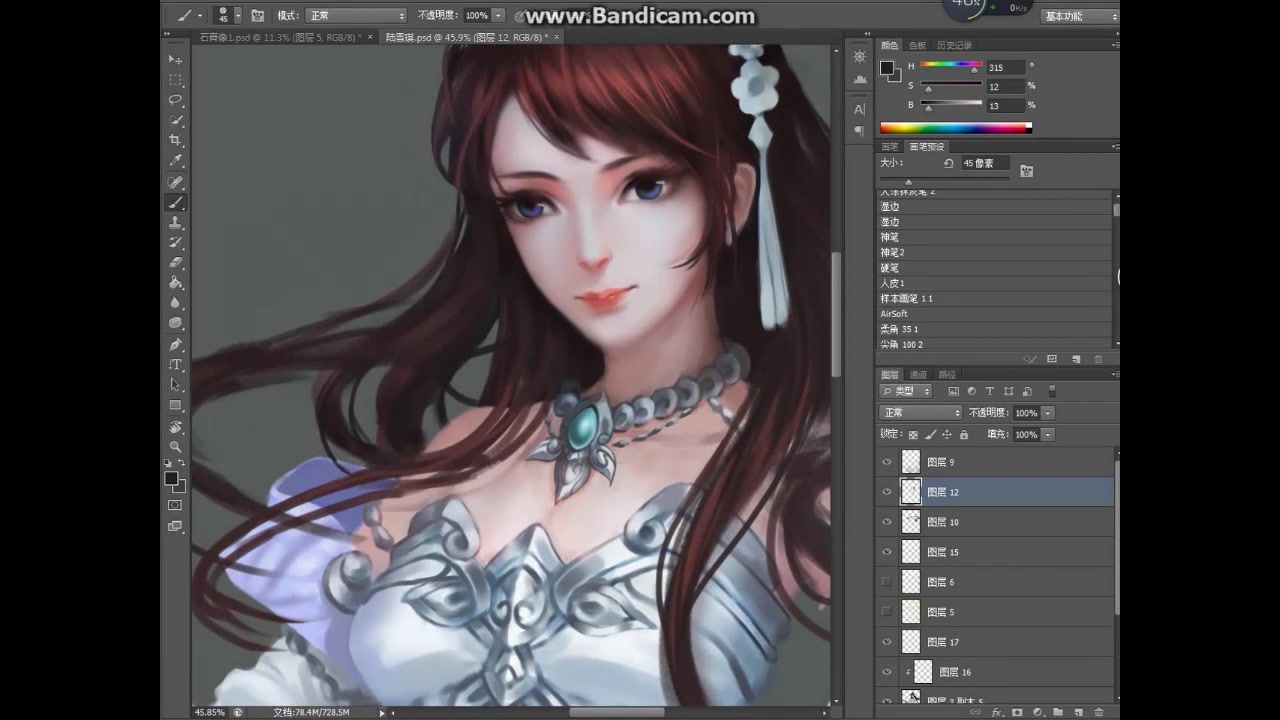1280x720 pixels.
Task: Open the Brush panel toggle in options bar
Action: pos(257,16)
